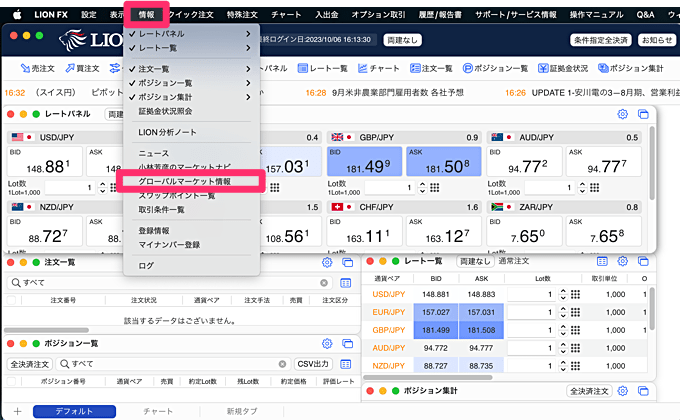Screen dimensions: 680x420
Task: Open settings gear of ポジション一覧 panel
Action: (x=327, y=344)
